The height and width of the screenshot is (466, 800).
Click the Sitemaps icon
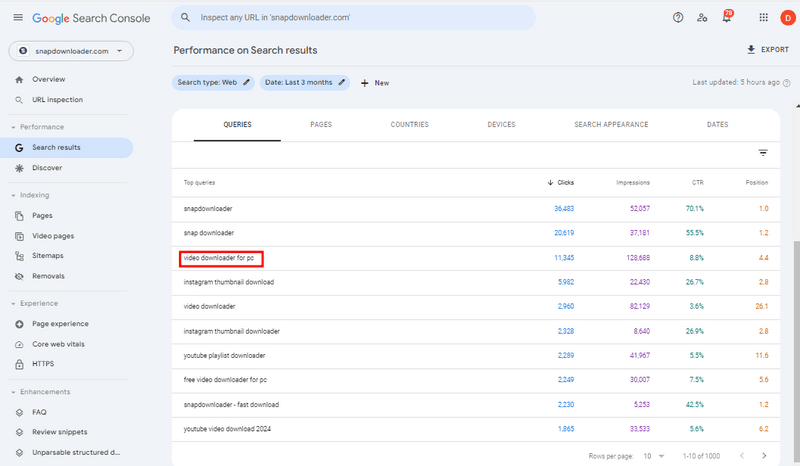[19, 256]
